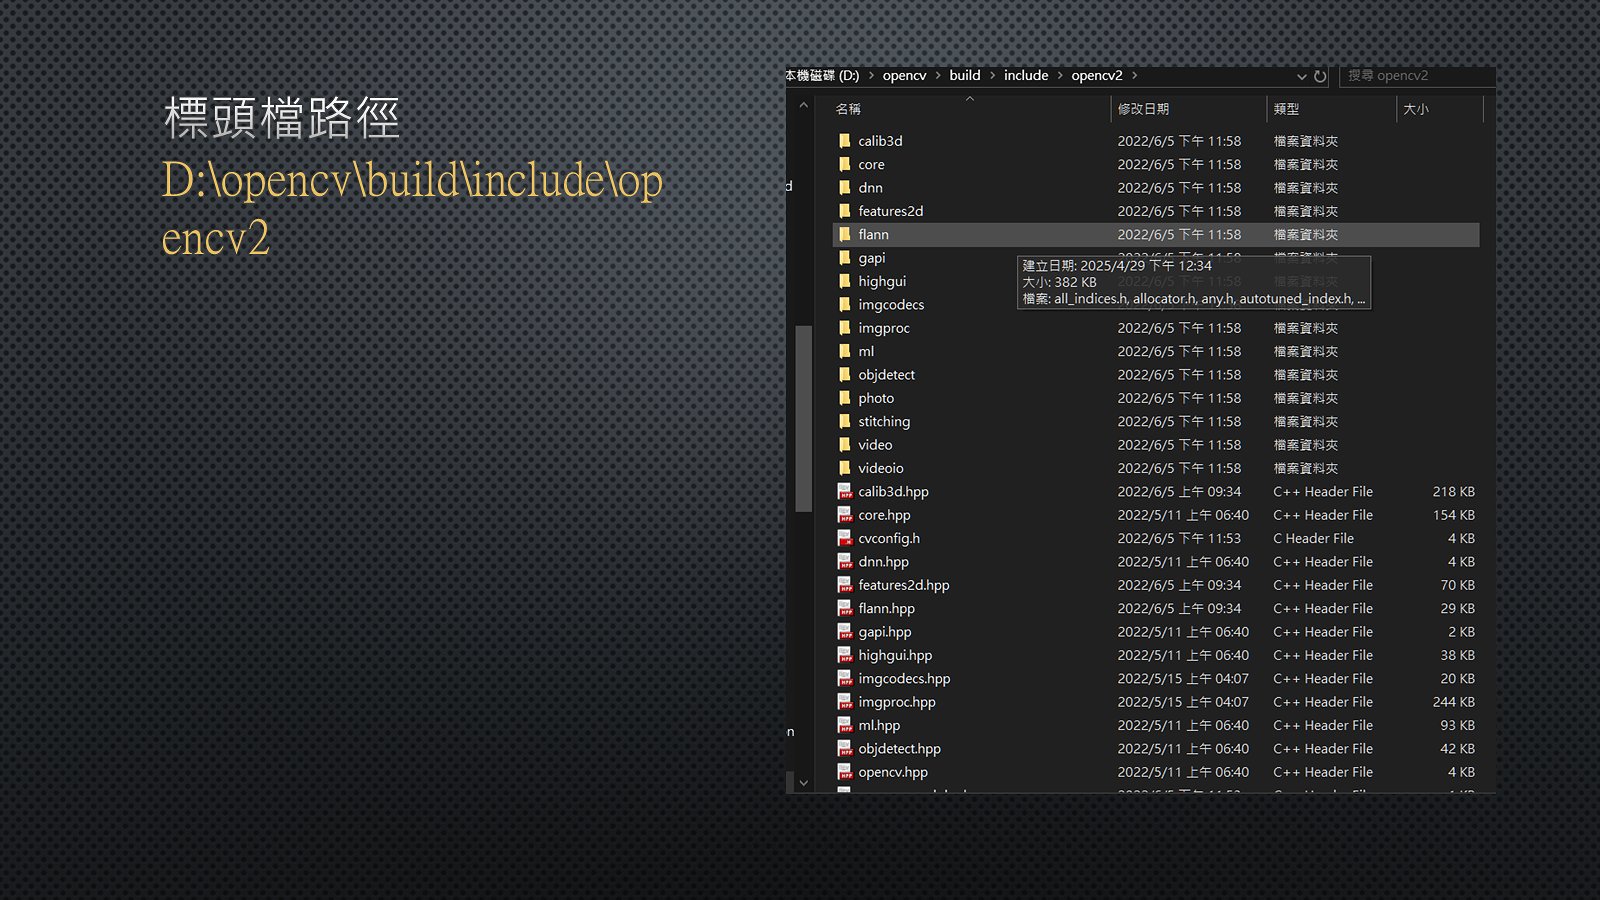Click the features2d.hpp file icon
The width and height of the screenshot is (1600, 900).
(x=845, y=585)
